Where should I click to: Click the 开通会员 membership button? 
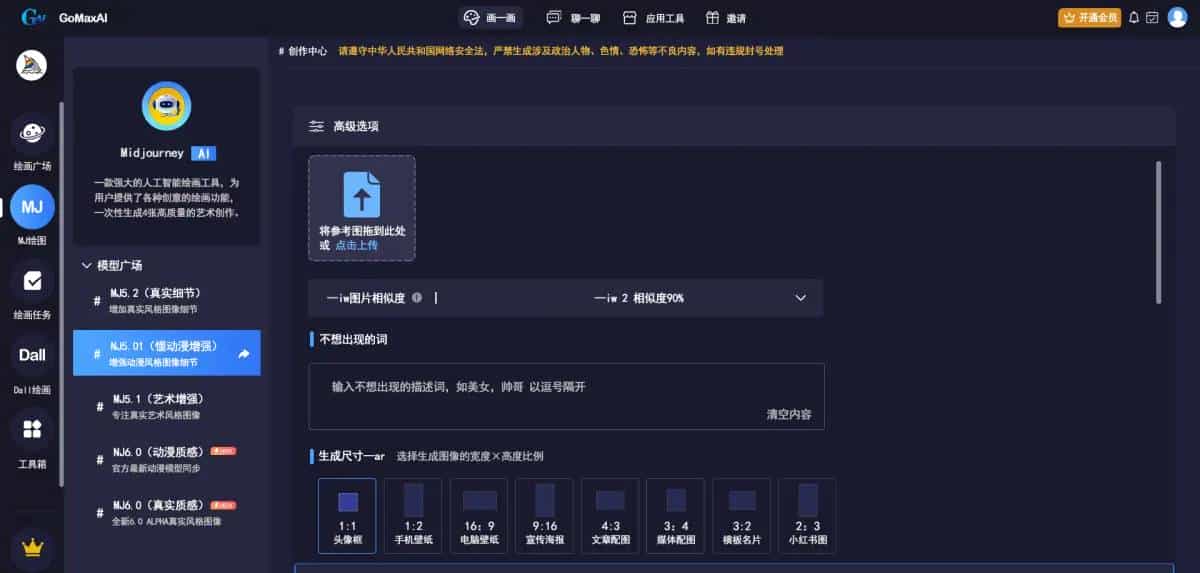[x=1089, y=17]
